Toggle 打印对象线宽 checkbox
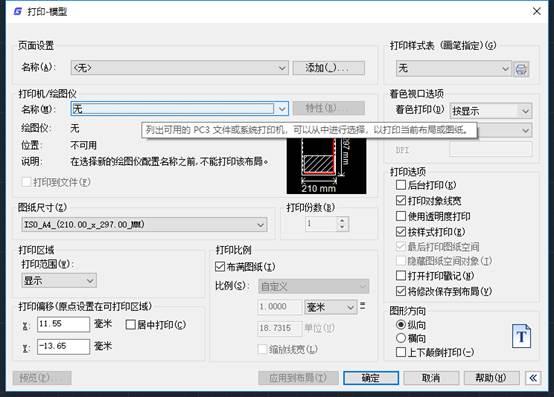This screenshot has width=554, height=397. coord(401,201)
